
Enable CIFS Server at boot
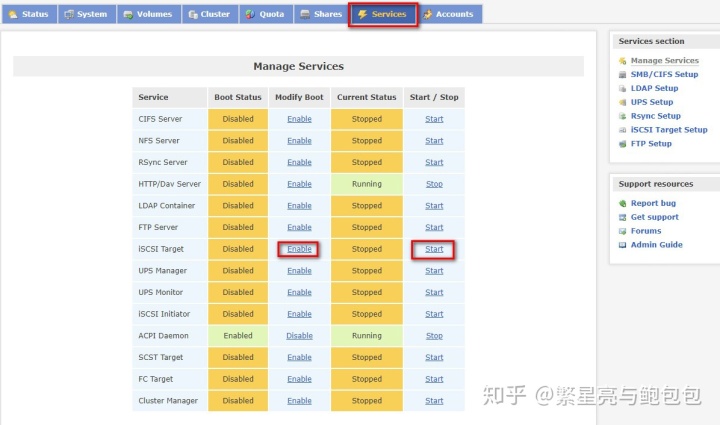[299, 119]
